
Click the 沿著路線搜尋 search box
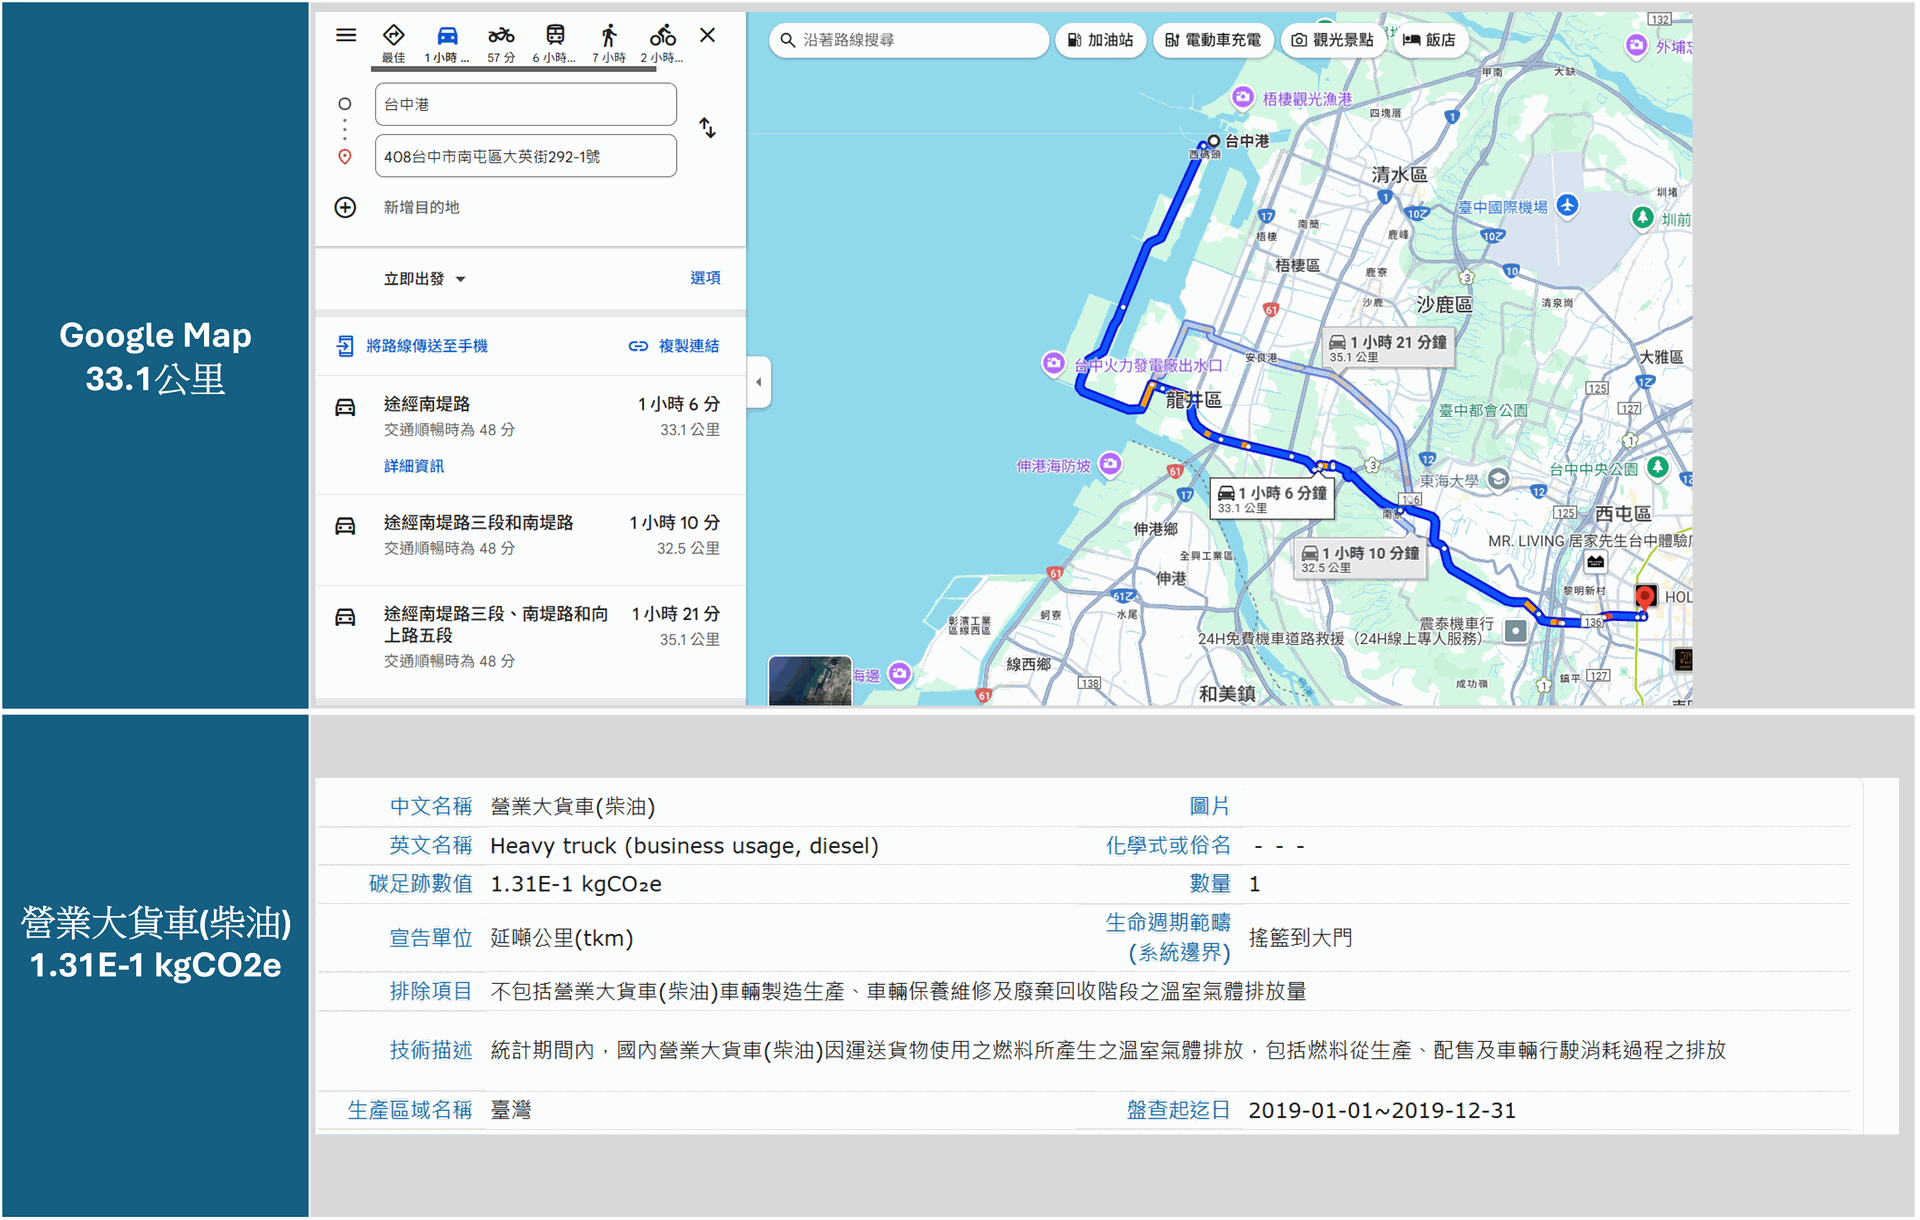click(x=909, y=40)
